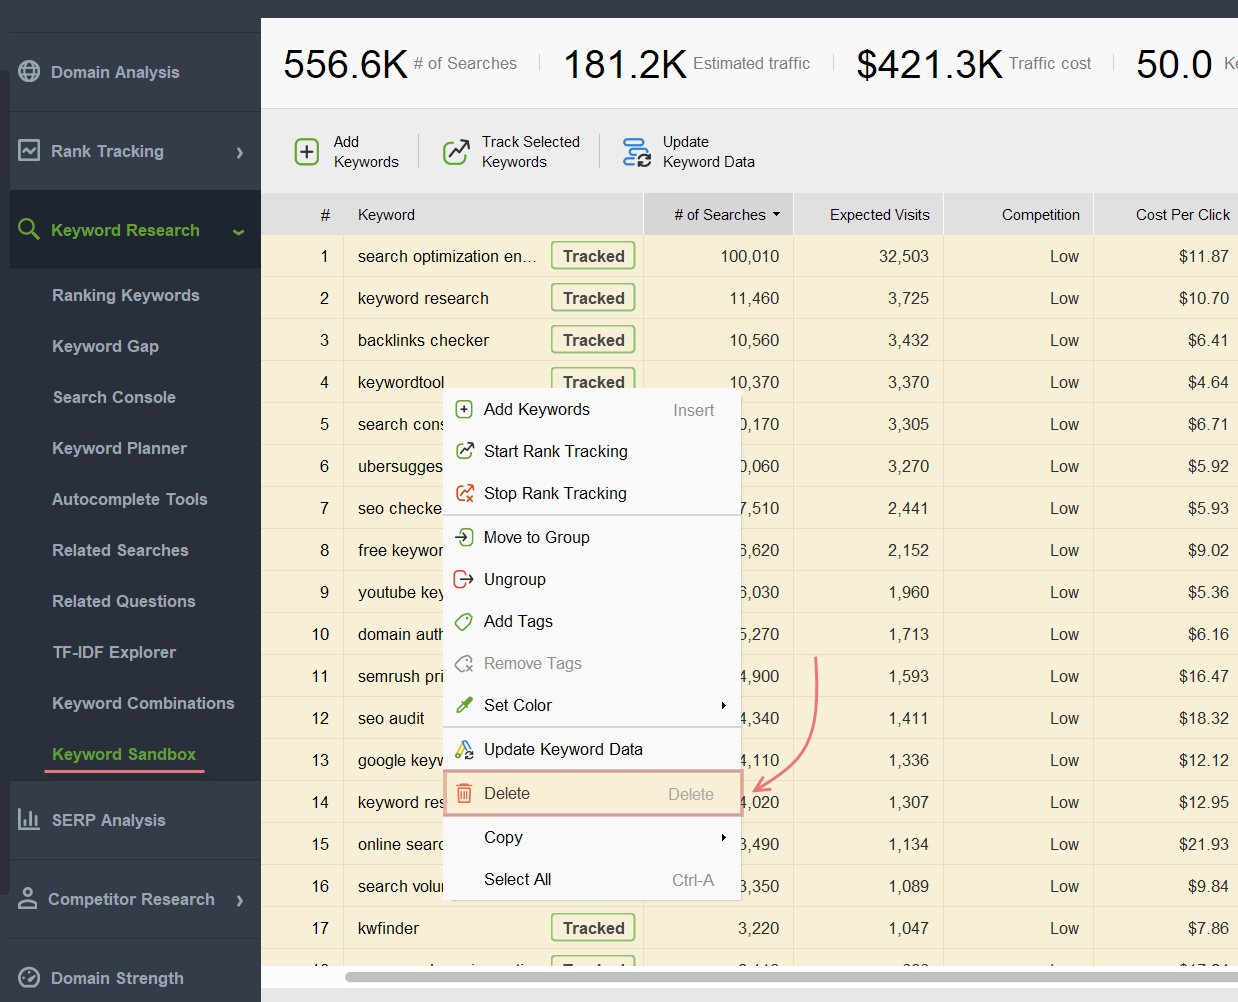
Task: Select All from the context menu
Action: tap(517, 879)
